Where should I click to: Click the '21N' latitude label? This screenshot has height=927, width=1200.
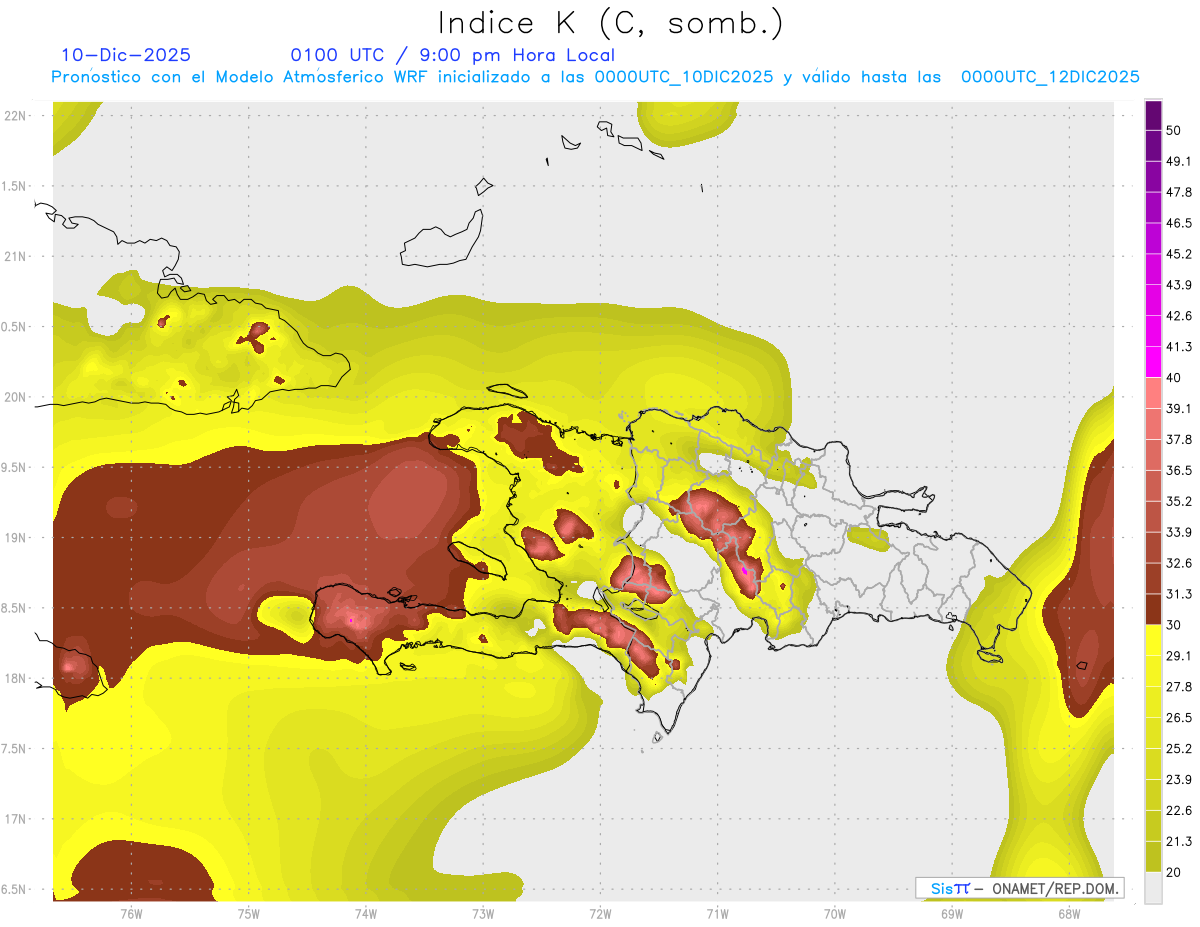(x=16, y=256)
